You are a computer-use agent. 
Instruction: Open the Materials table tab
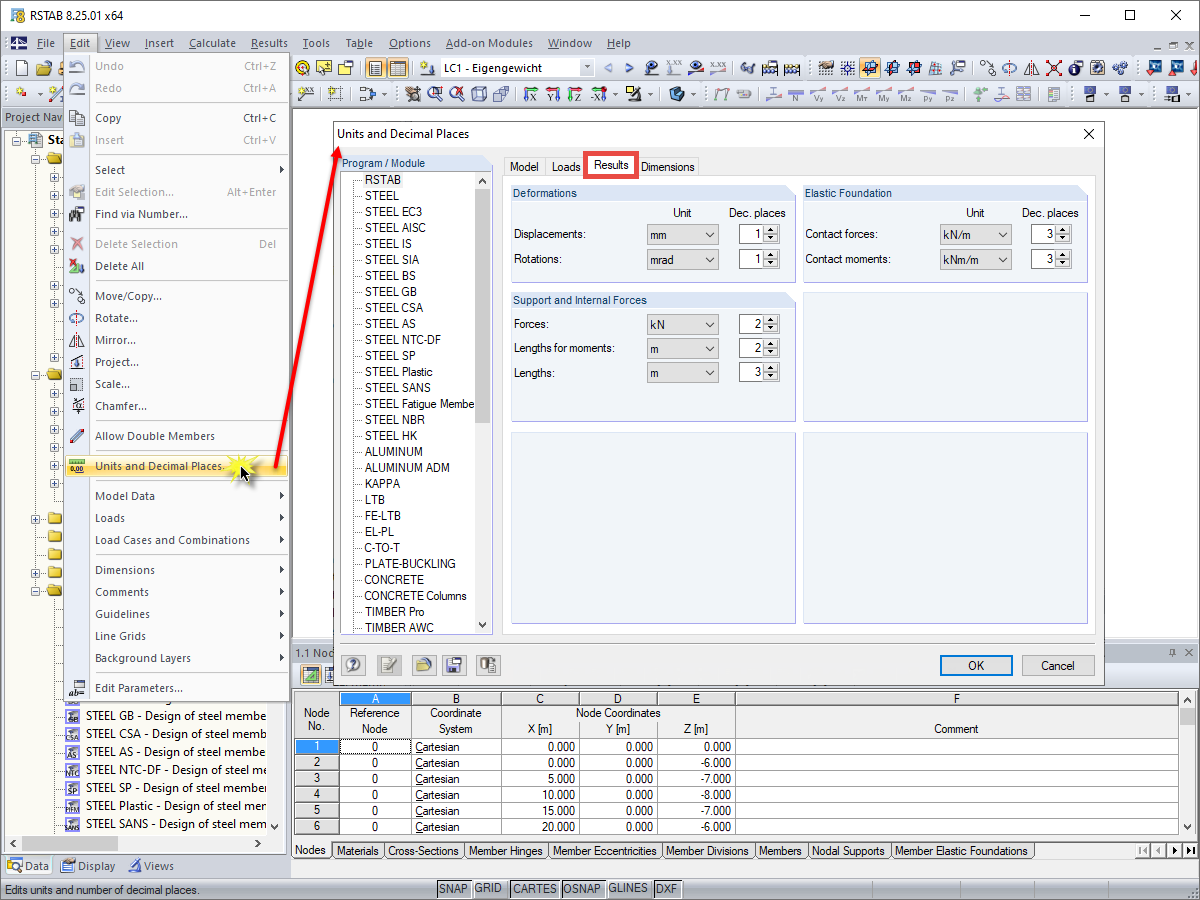point(358,851)
